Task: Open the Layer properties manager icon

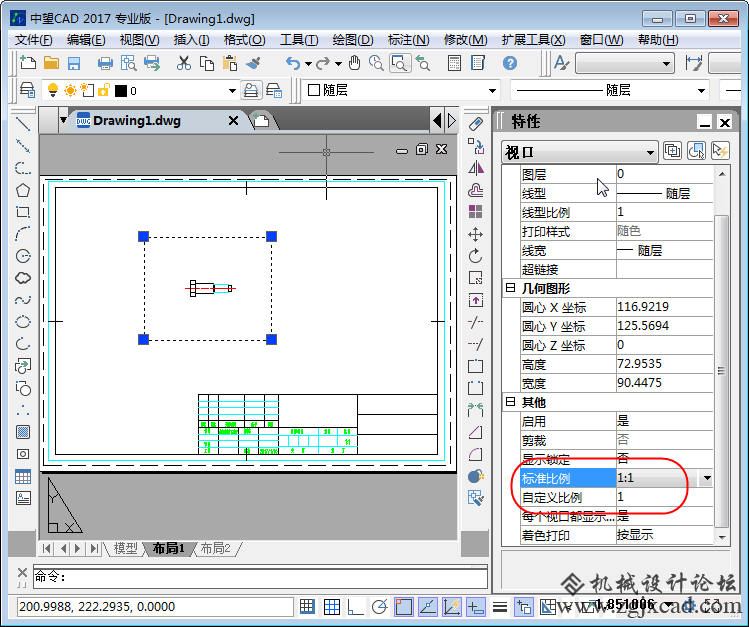Action: [27, 90]
